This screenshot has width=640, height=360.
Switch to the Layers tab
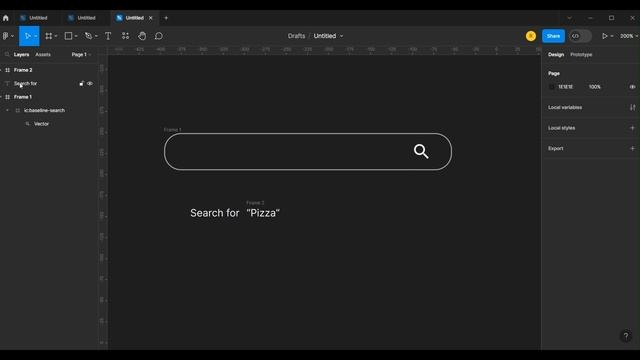point(21,54)
